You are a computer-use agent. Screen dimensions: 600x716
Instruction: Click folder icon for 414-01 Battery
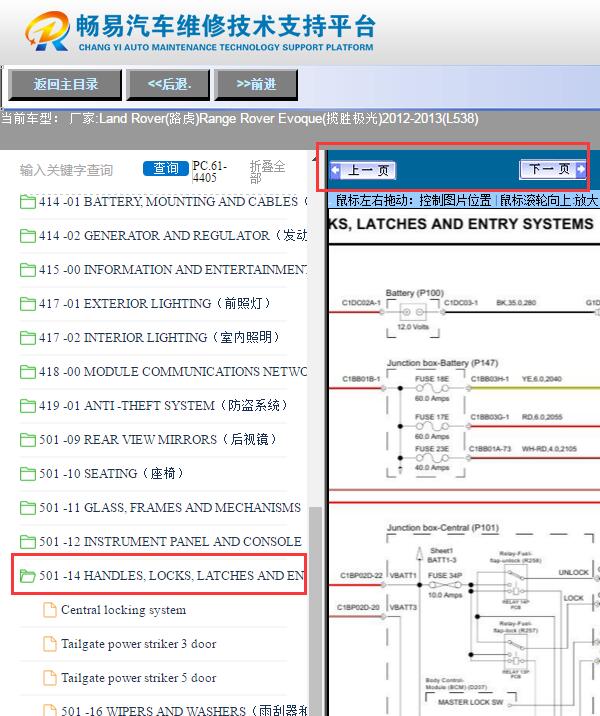[x=28, y=202]
